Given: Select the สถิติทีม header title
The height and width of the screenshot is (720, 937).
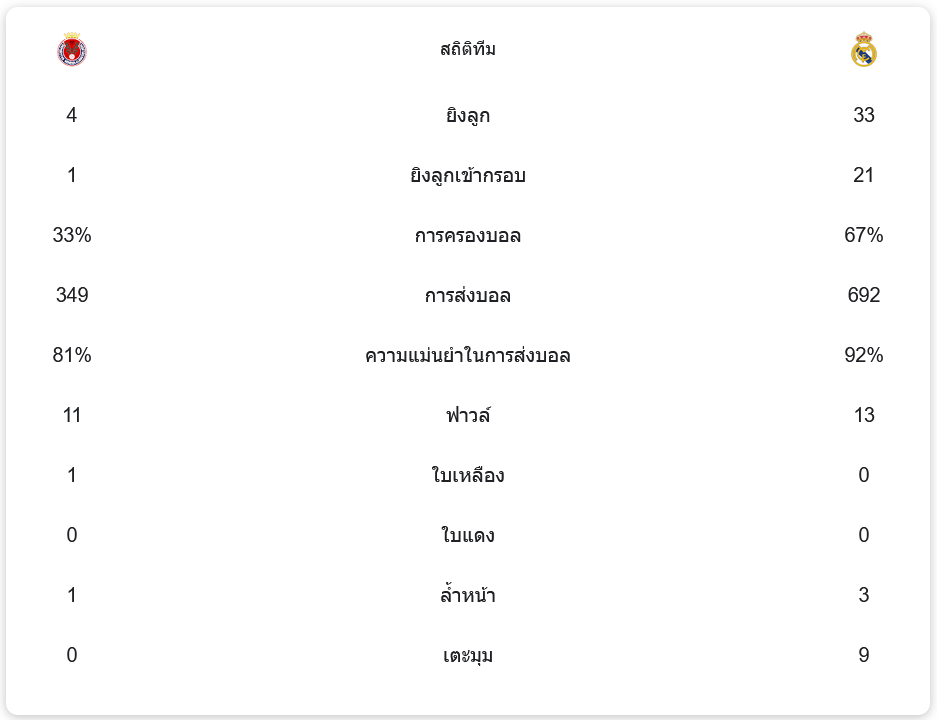Looking at the screenshot, I should [x=468, y=49].
